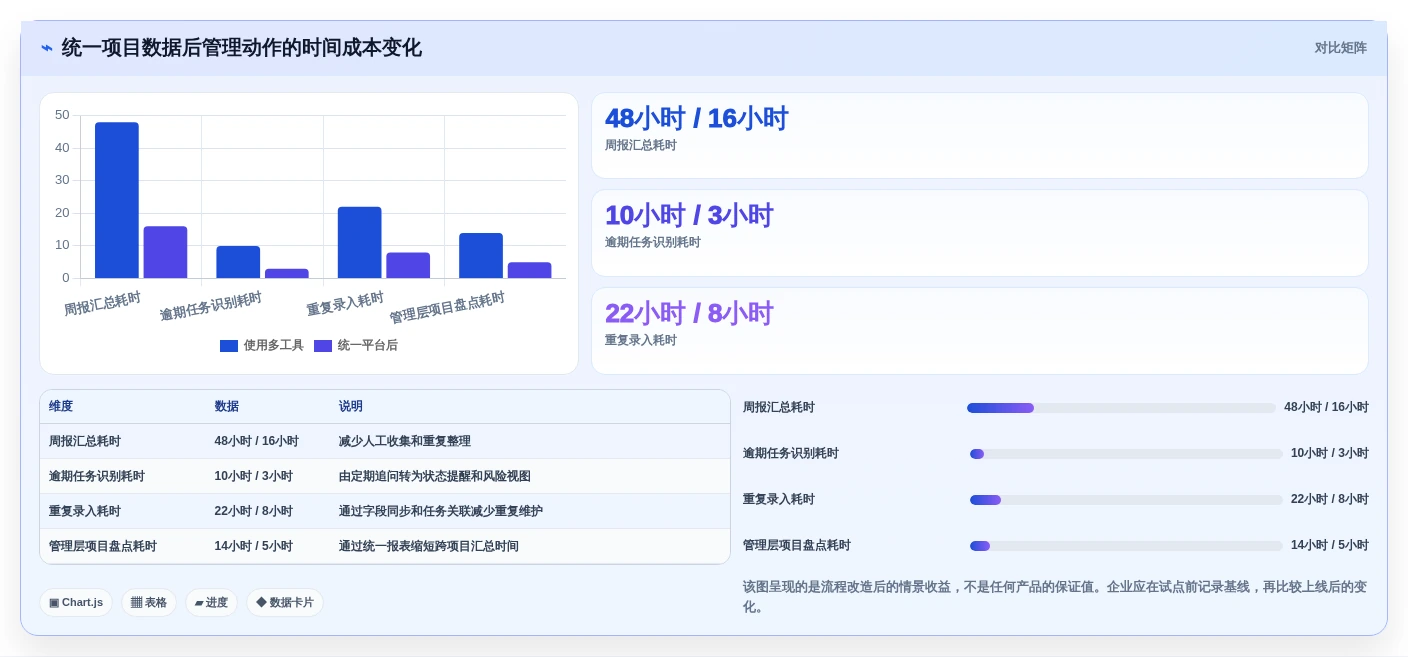This screenshot has width=1408, height=657.
Task: Click the 数据 column header
Action: [226, 406]
